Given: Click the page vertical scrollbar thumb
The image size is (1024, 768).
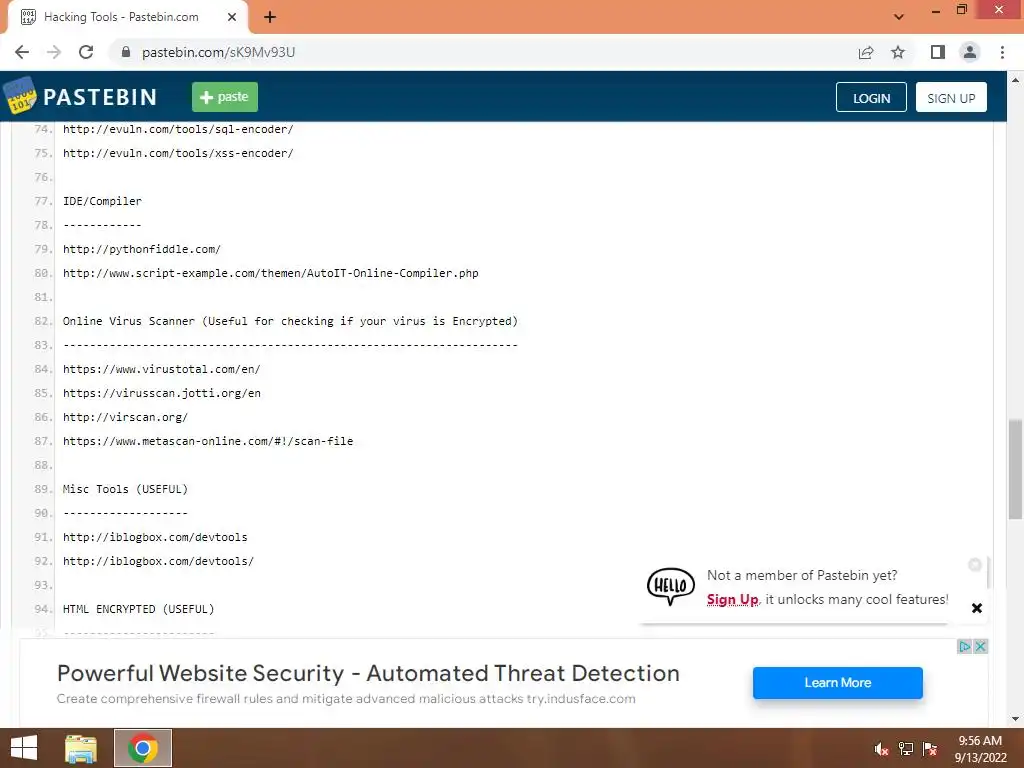Looking at the screenshot, I should [x=1015, y=469].
